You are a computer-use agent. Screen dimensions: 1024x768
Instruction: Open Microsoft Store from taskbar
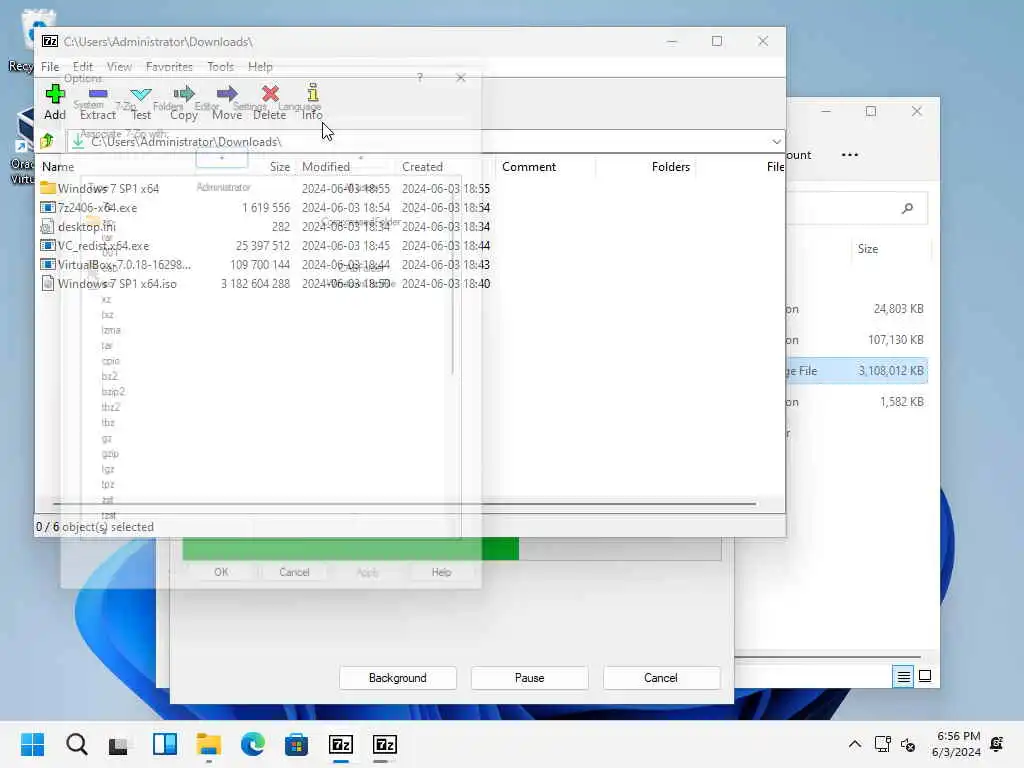pos(296,744)
